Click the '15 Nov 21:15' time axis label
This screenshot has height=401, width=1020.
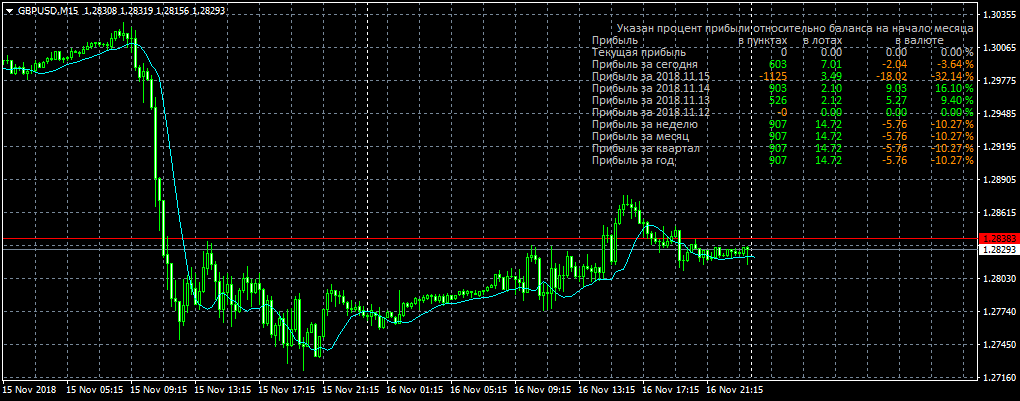point(350,390)
